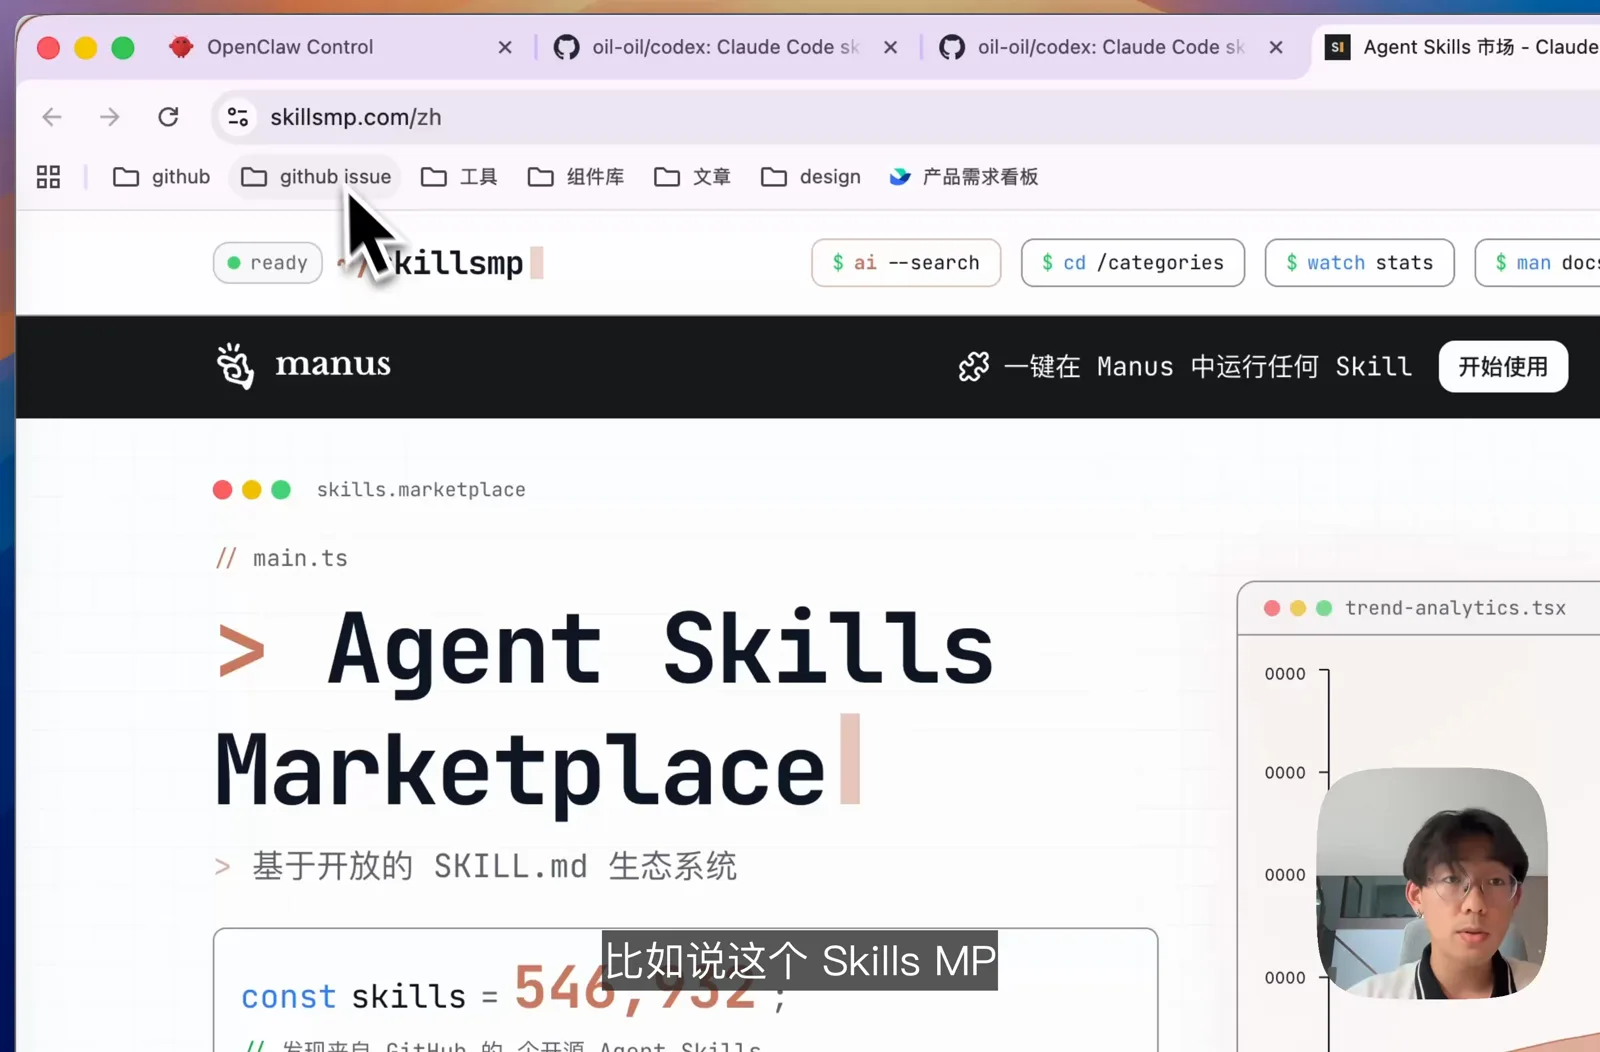Open the site information icon in address bar
Viewport: 1600px width, 1052px height.
click(x=238, y=117)
